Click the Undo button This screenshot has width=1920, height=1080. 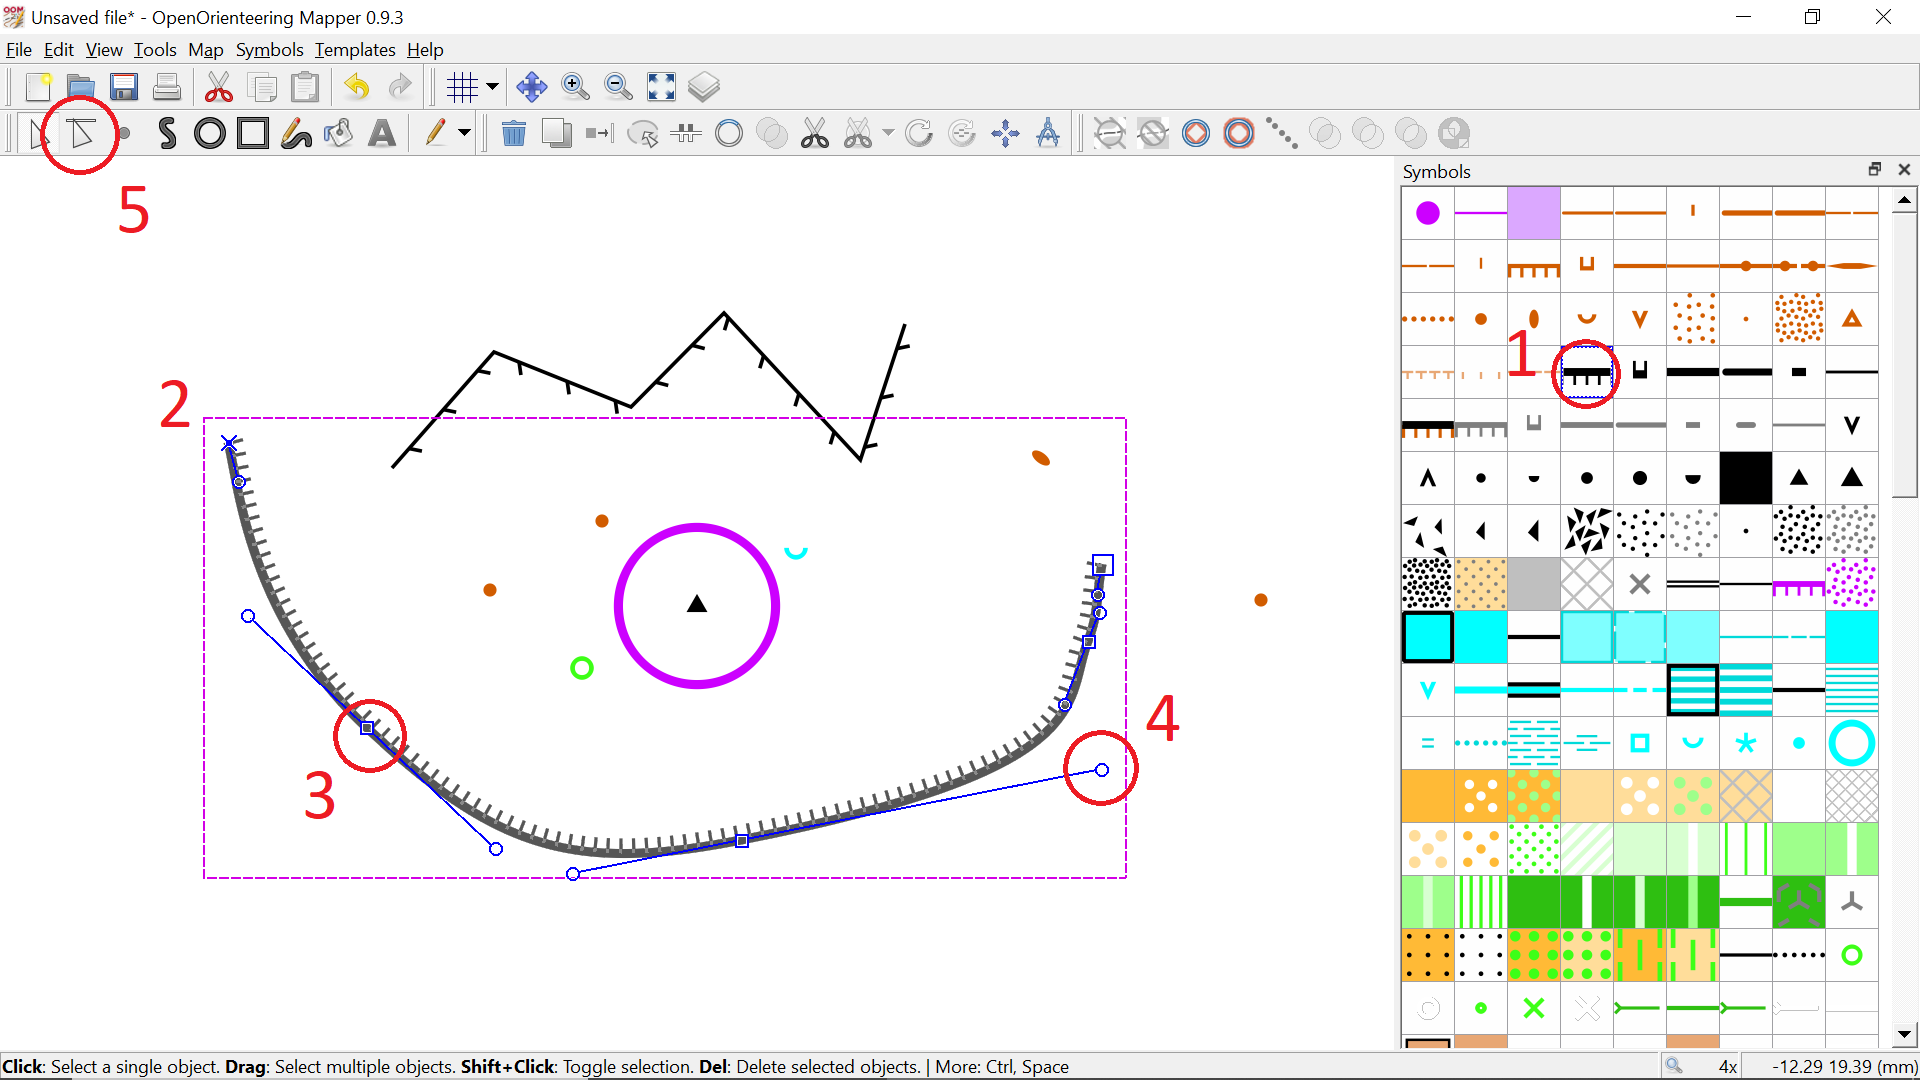356,87
